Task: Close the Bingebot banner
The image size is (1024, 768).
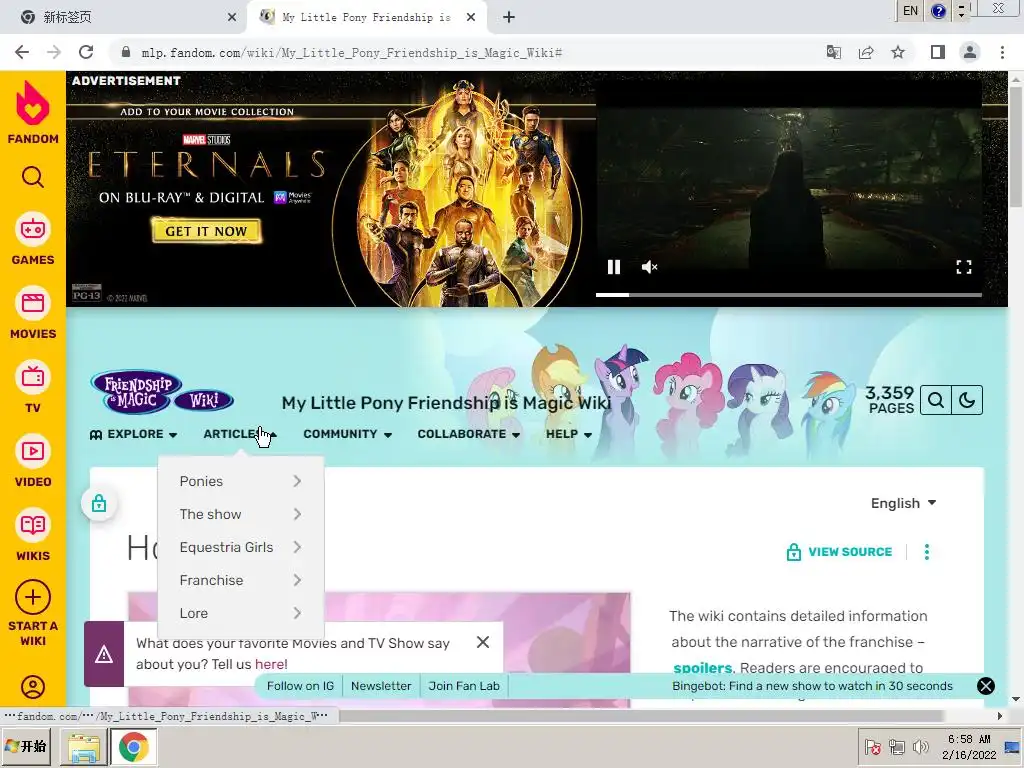Action: click(986, 686)
